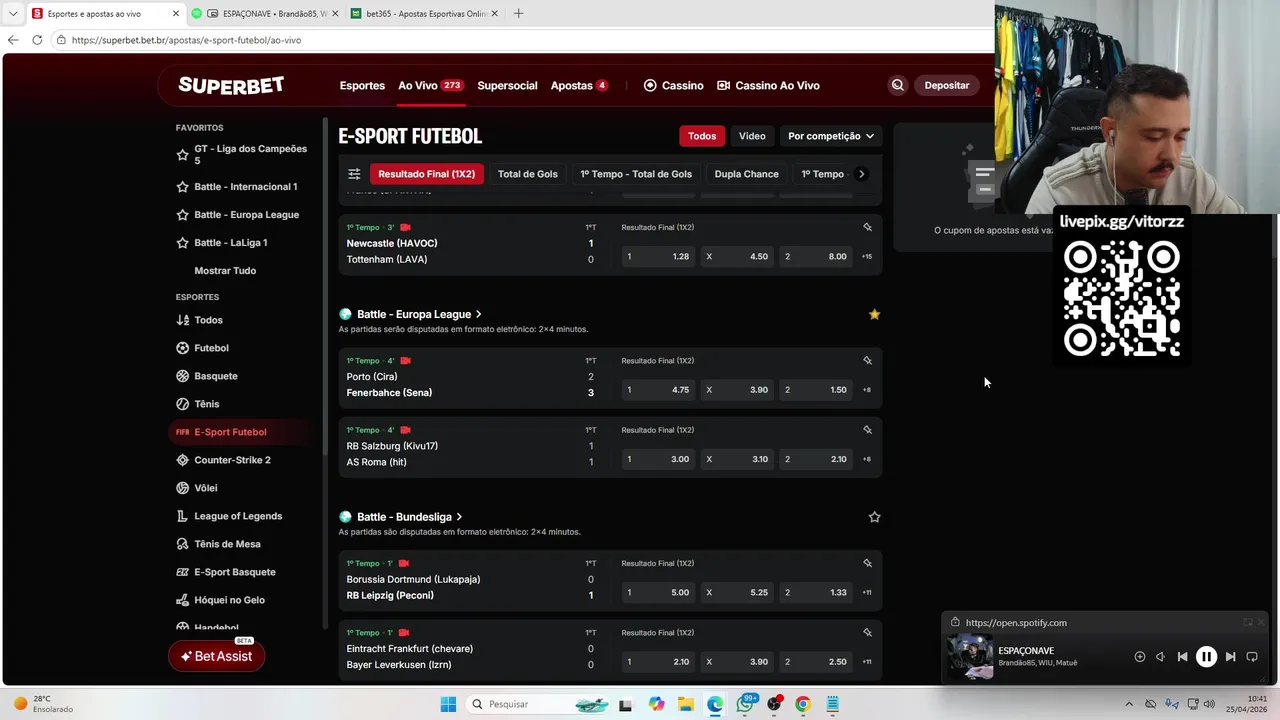Image resolution: width=1280 pixels, height=720 pixels.
Task: Skip to next track in Spotify mini player
Action: [1230, 657]
